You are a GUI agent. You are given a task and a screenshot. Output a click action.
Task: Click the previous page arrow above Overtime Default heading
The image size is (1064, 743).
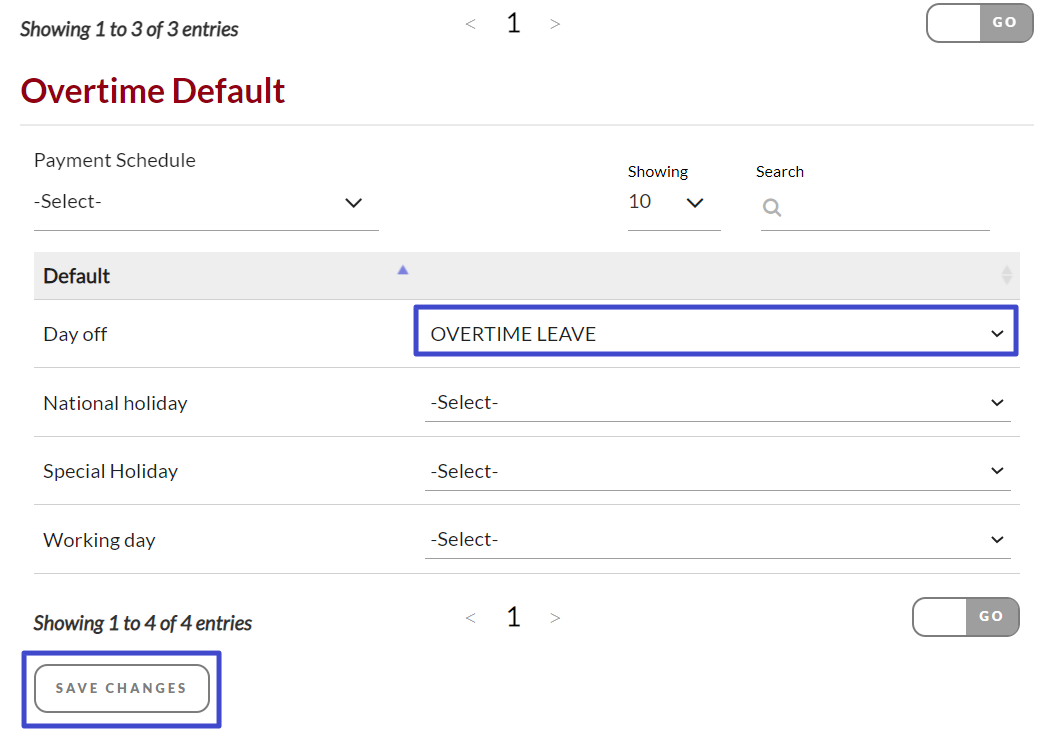470,24
